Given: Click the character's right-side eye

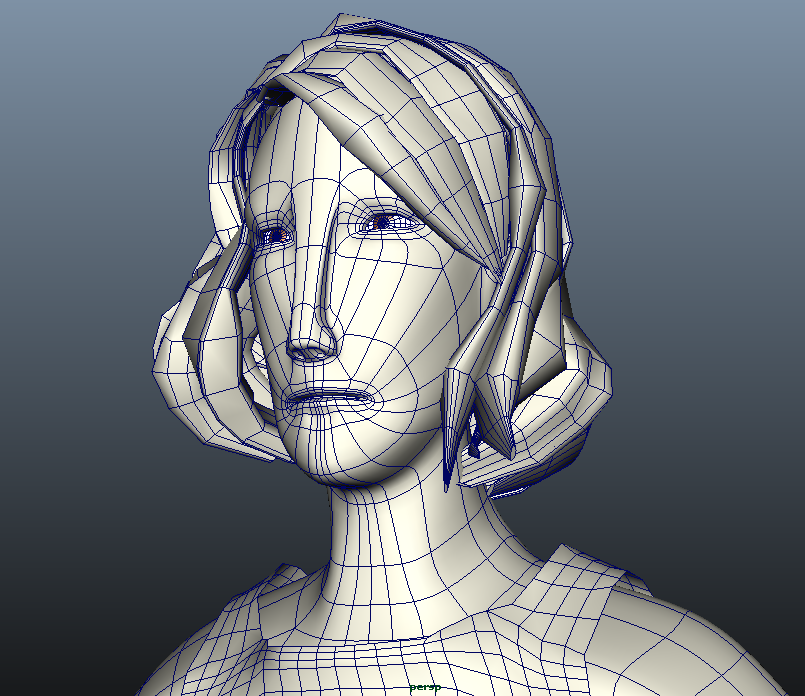Looking at the screenshot, I should point(385,222).
